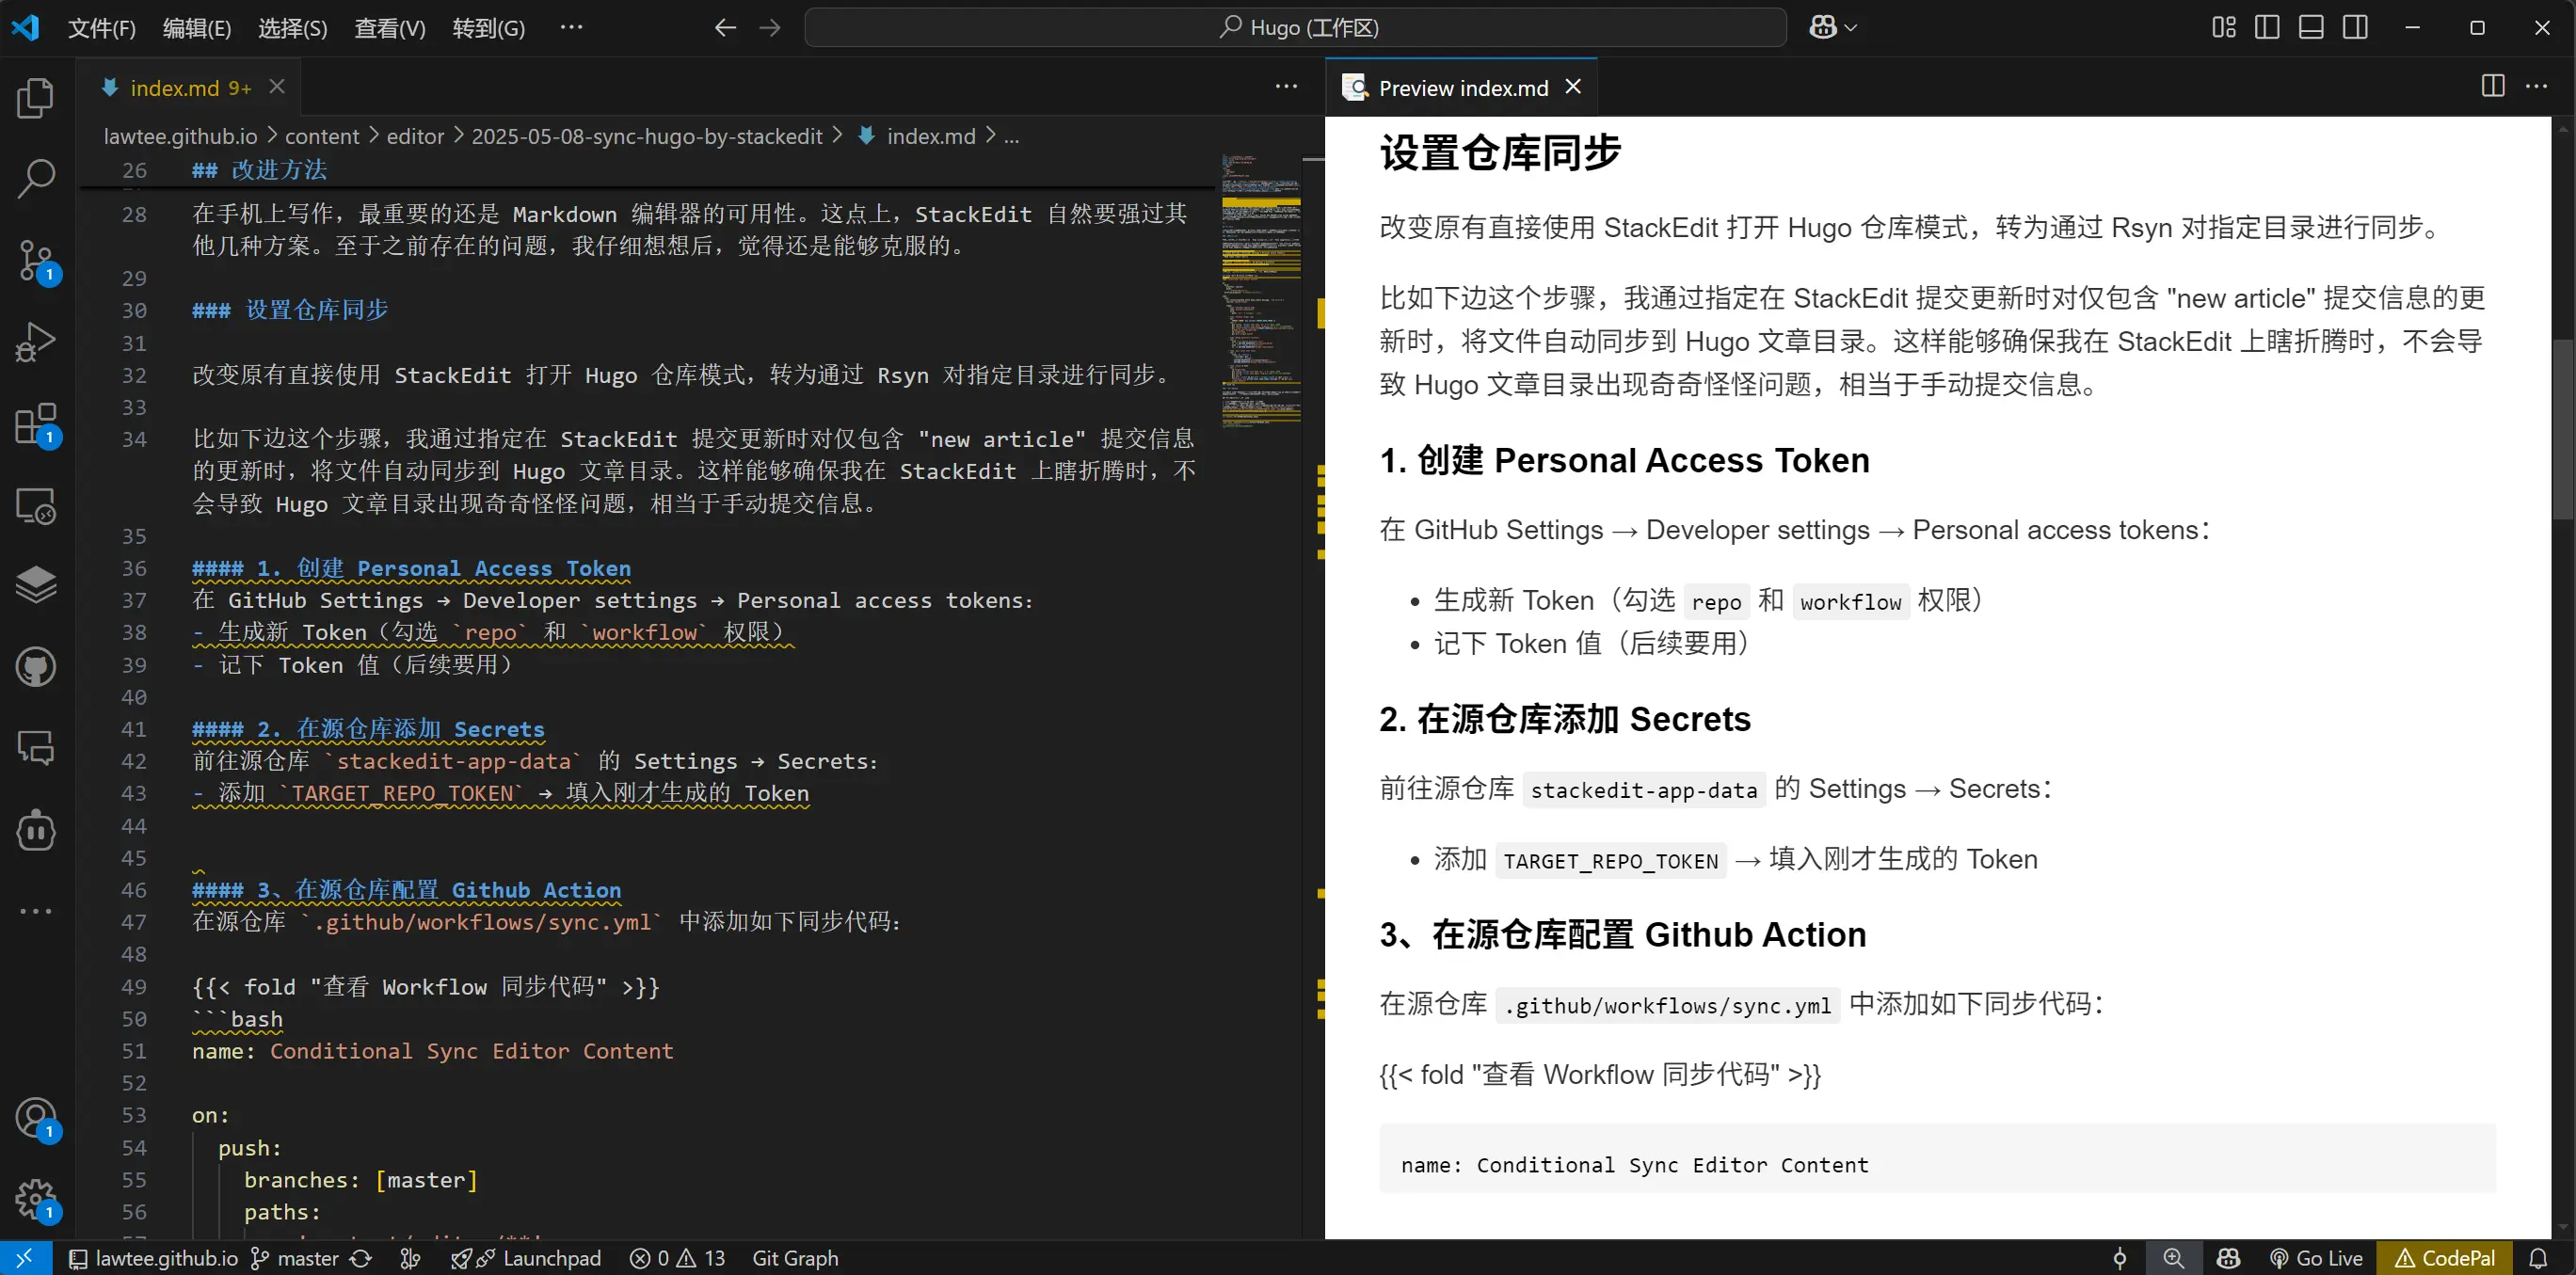This screenshot has width=2576, height=1275.
Task: Split the preview editor to the right
Action: 2492,87
